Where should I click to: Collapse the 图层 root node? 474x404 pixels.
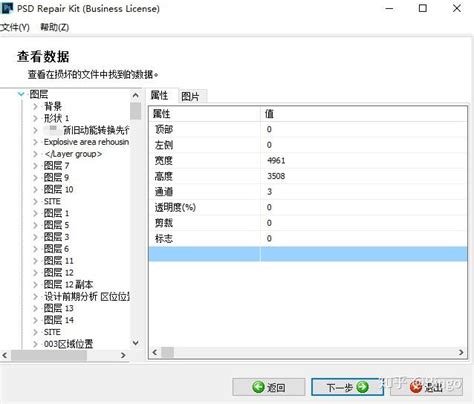[x=21, y=94]
